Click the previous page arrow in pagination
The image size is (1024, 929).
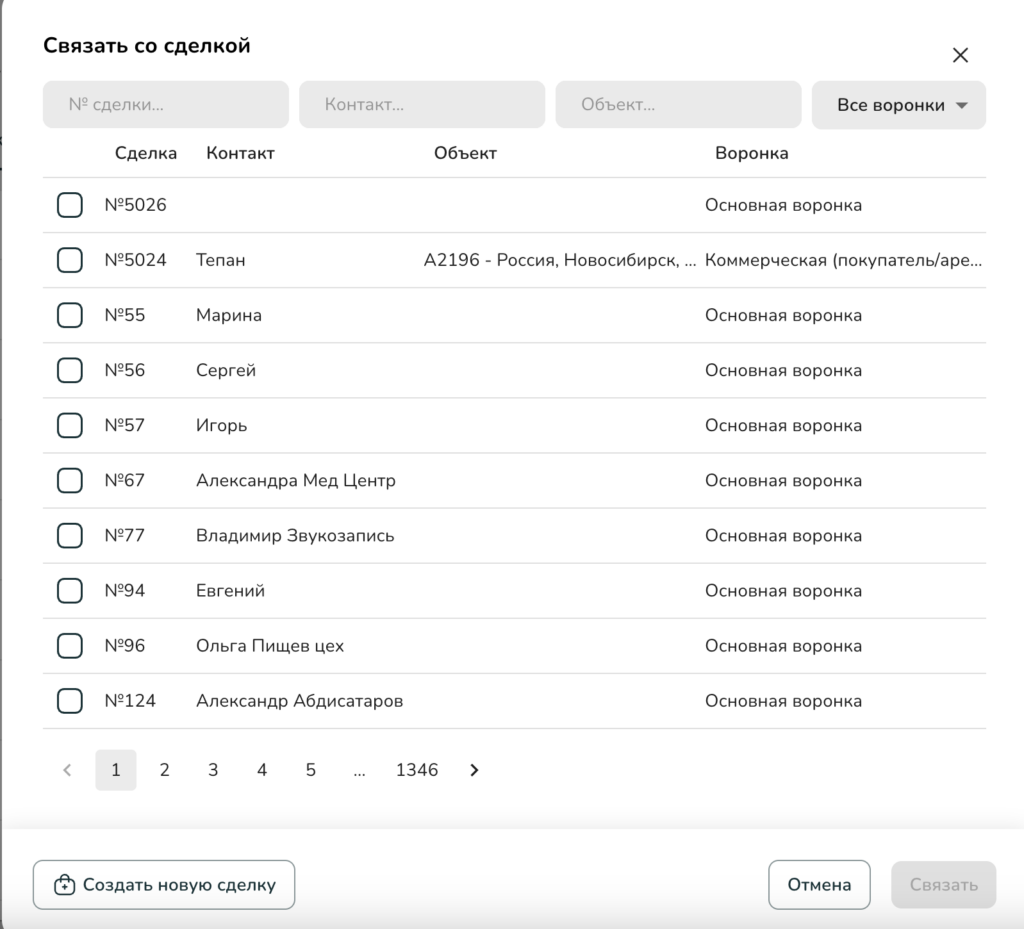point(67,770)
